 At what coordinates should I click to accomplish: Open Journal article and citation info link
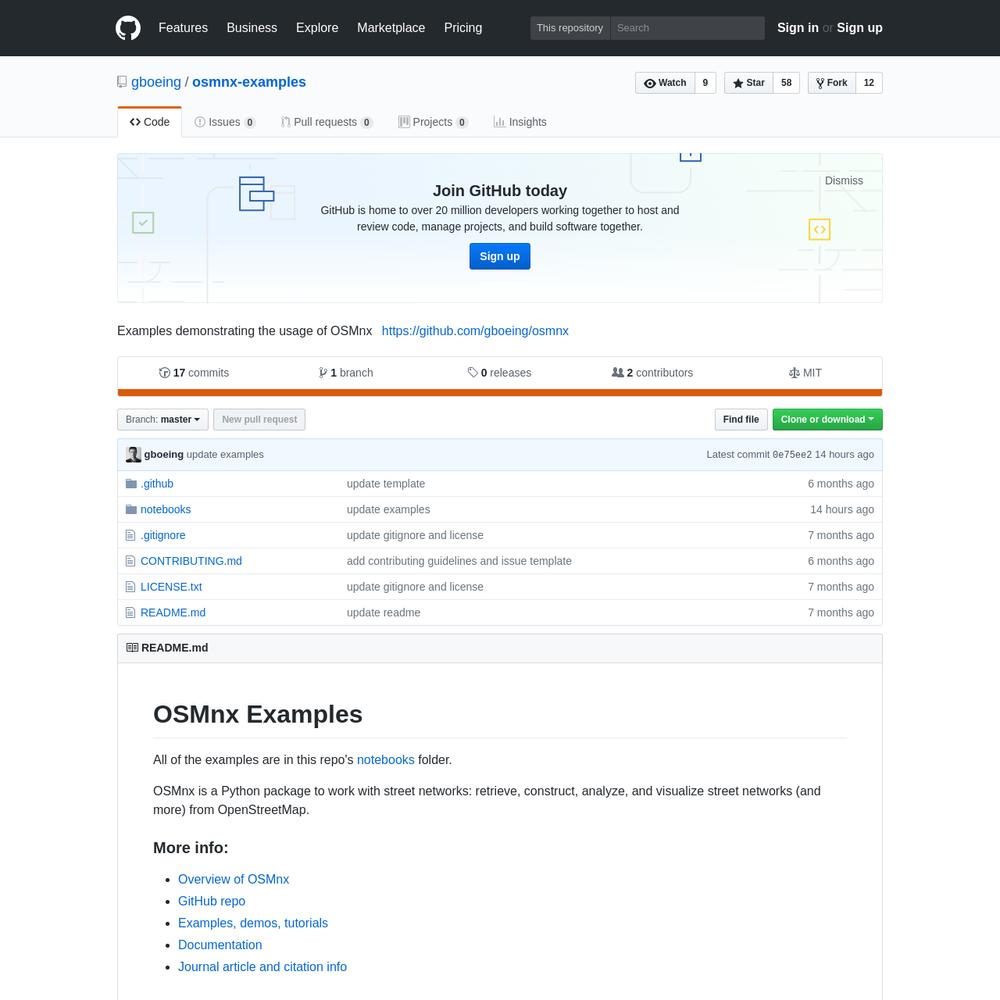(263, 967)
